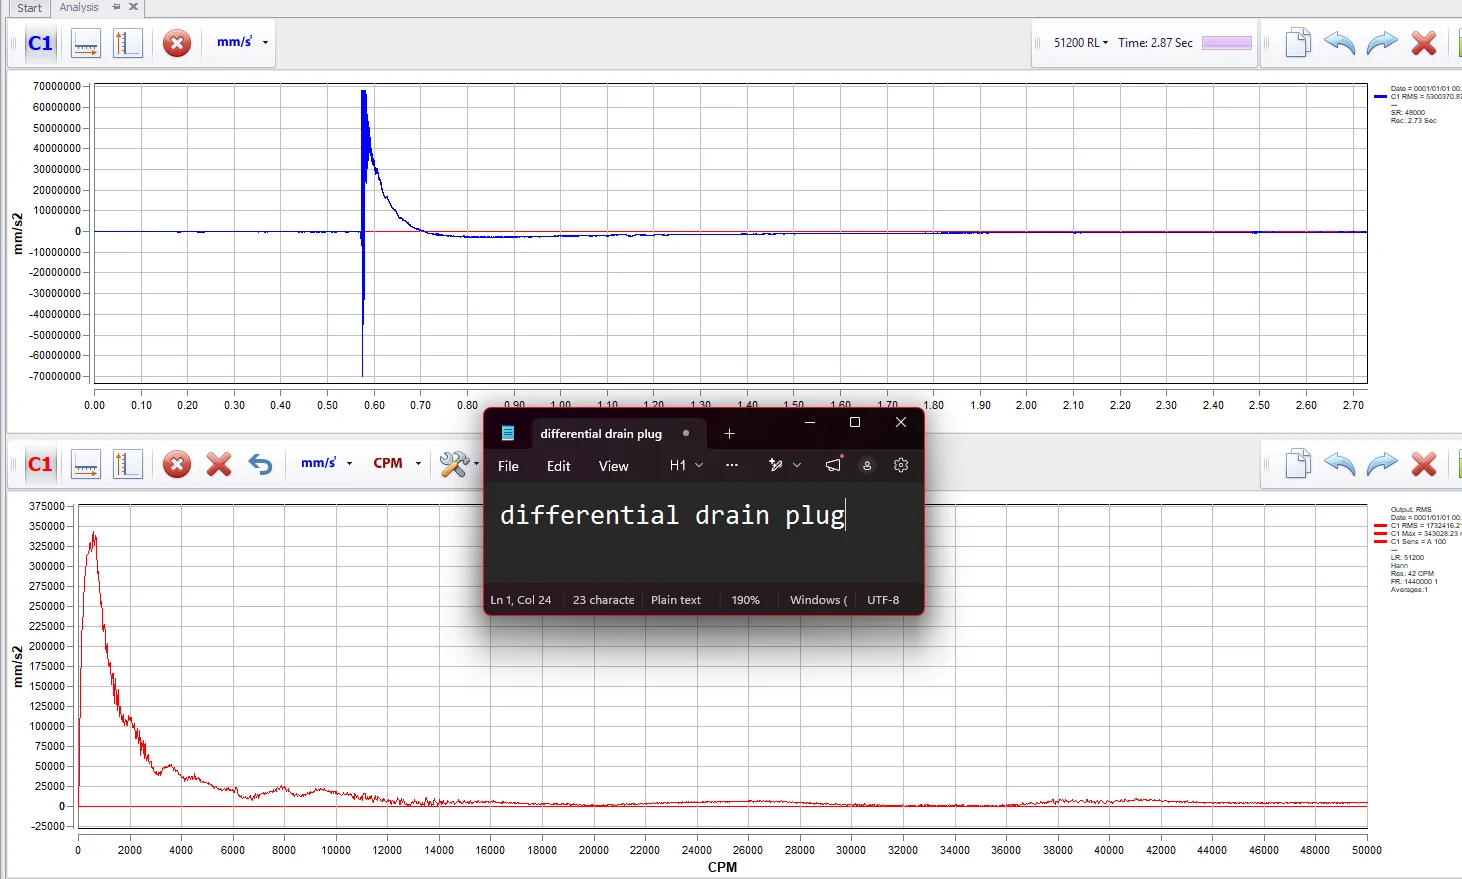
Task: Click the red X in spectrum right toolbar
Action: pos(1424,464)
